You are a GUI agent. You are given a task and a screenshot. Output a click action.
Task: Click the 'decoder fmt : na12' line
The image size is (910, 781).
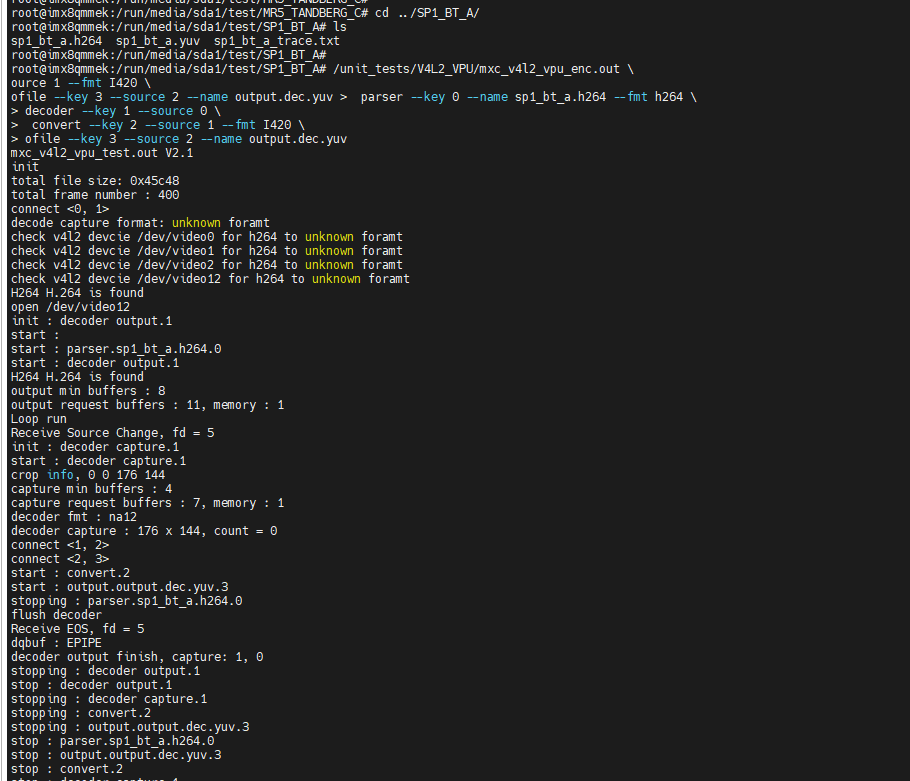point(74,517)
